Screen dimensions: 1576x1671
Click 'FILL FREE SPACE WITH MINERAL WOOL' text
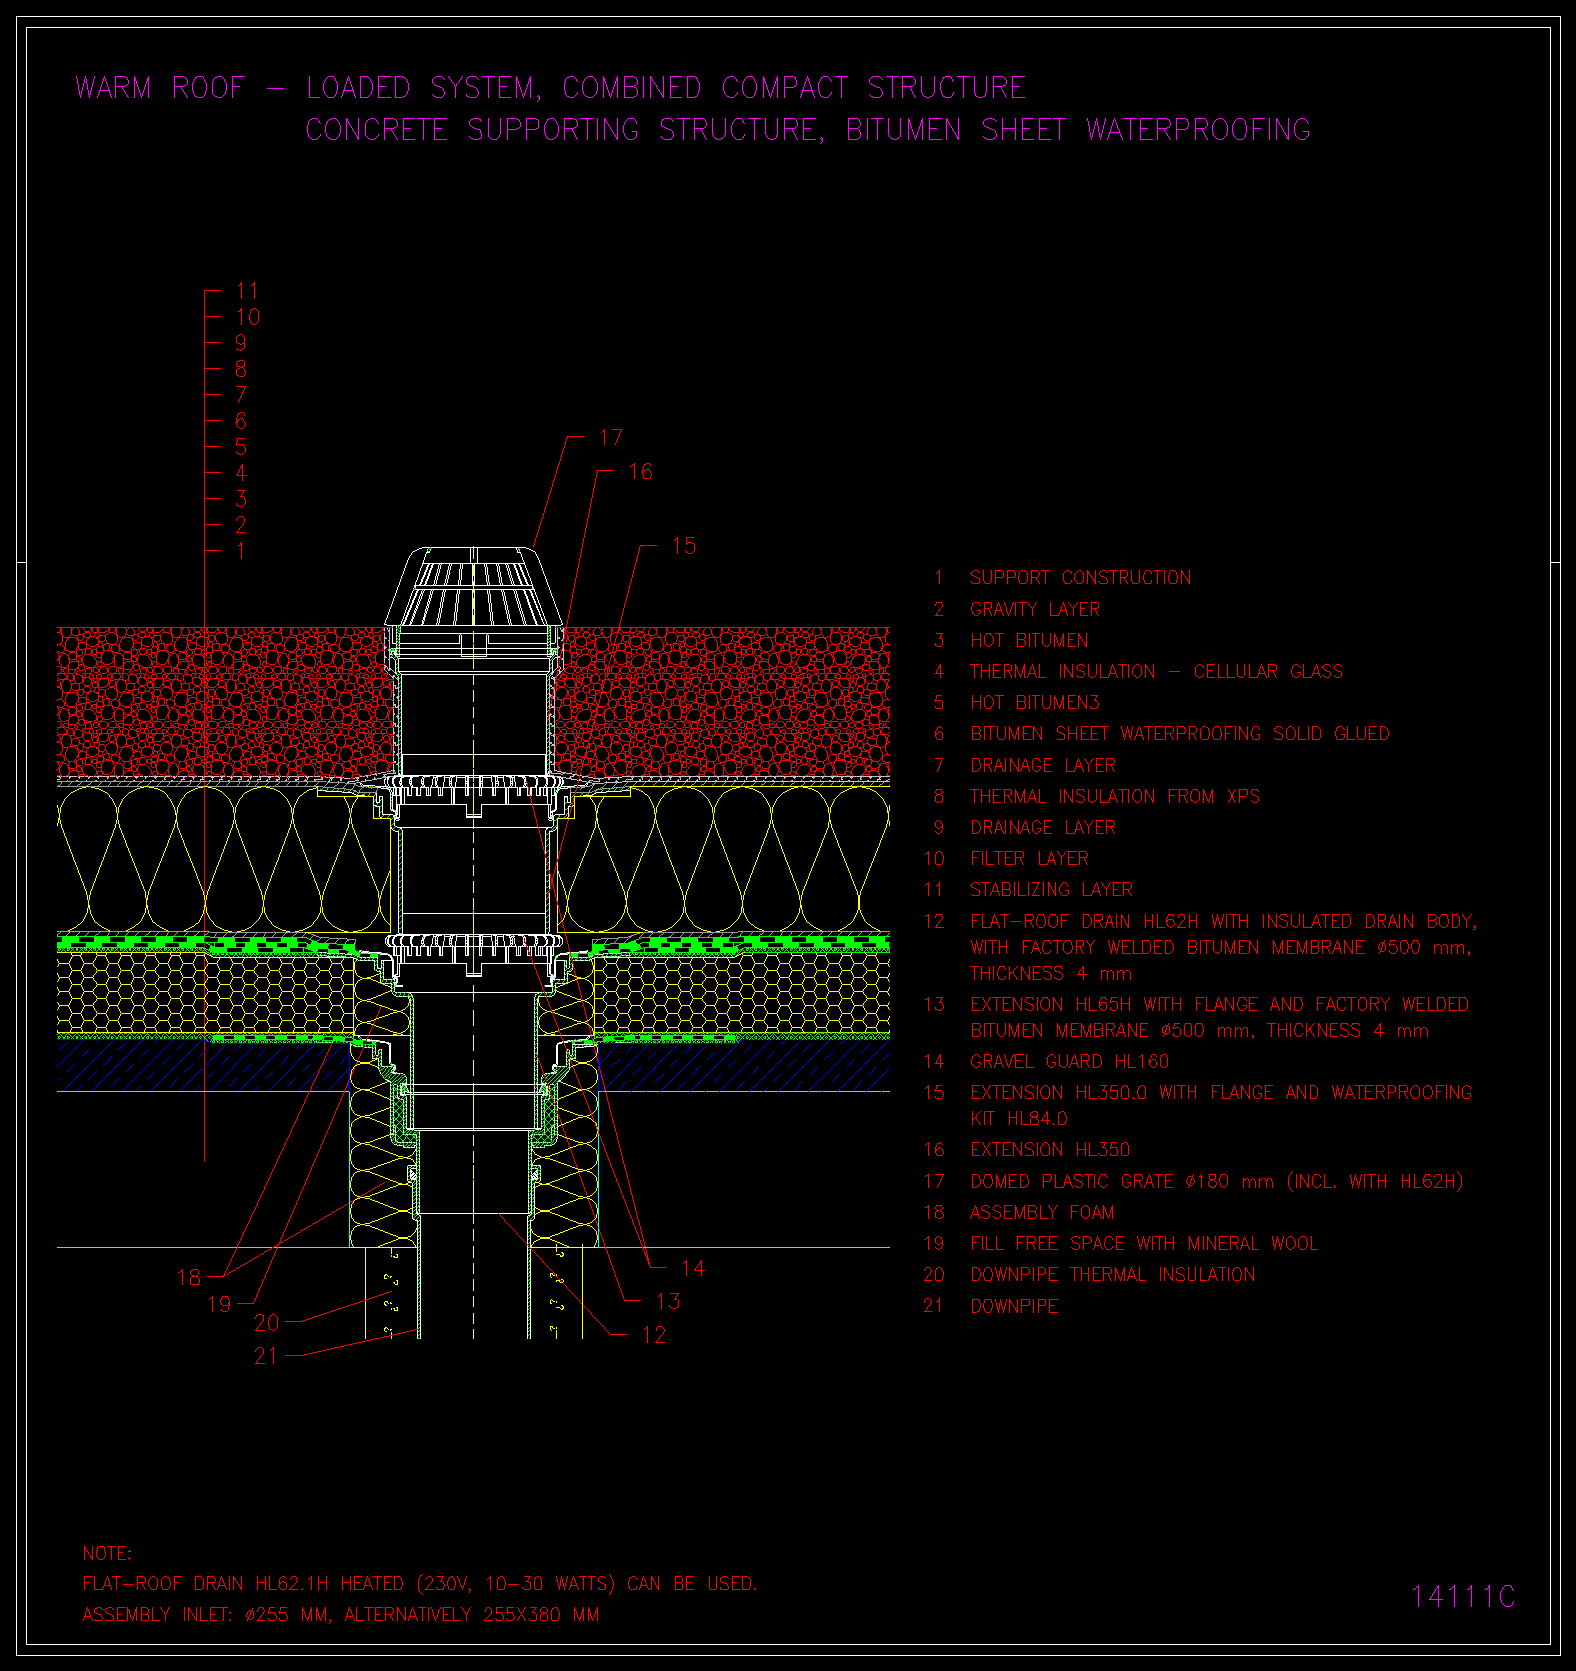[1144, 1244]
